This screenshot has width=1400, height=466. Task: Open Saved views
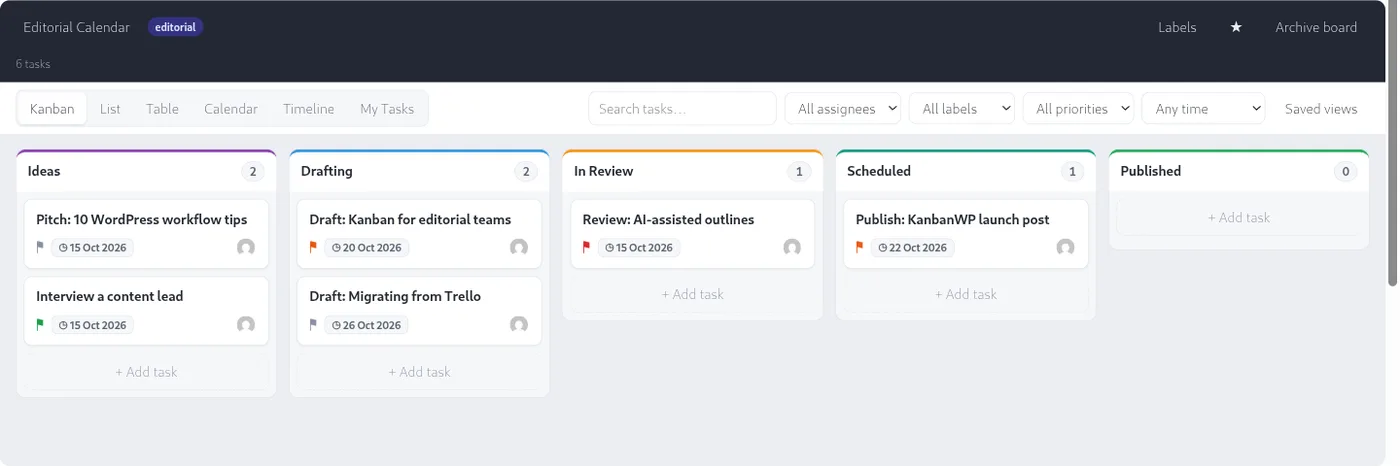1321,108
